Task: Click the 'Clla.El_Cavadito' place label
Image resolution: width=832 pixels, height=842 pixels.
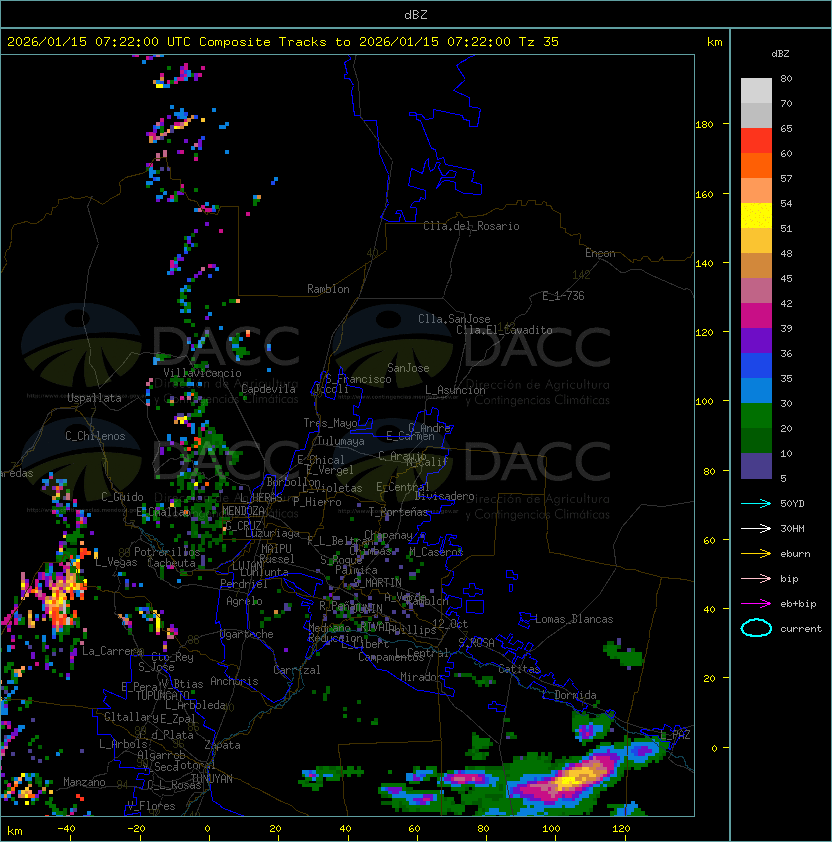Action: click(504, 330)
